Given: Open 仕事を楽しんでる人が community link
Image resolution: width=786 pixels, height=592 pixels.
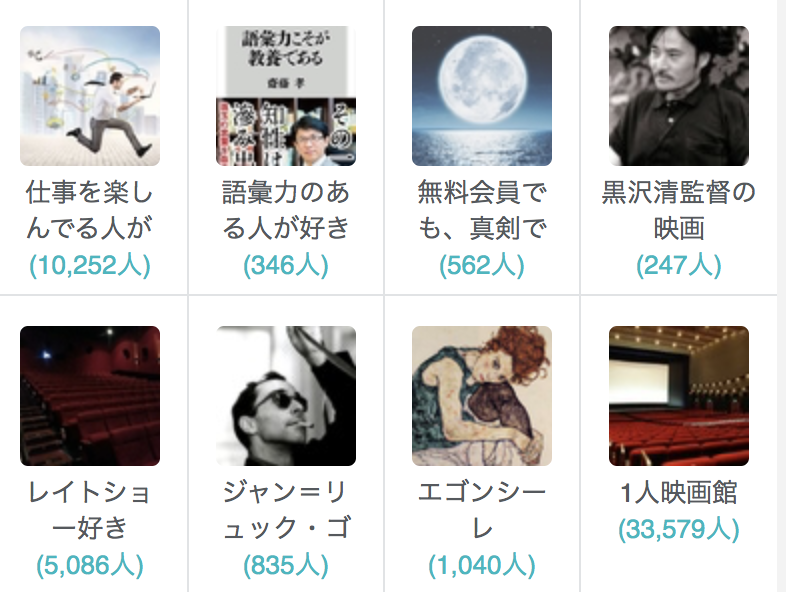Looking at the screenshot, I should [x=90, y=210].
